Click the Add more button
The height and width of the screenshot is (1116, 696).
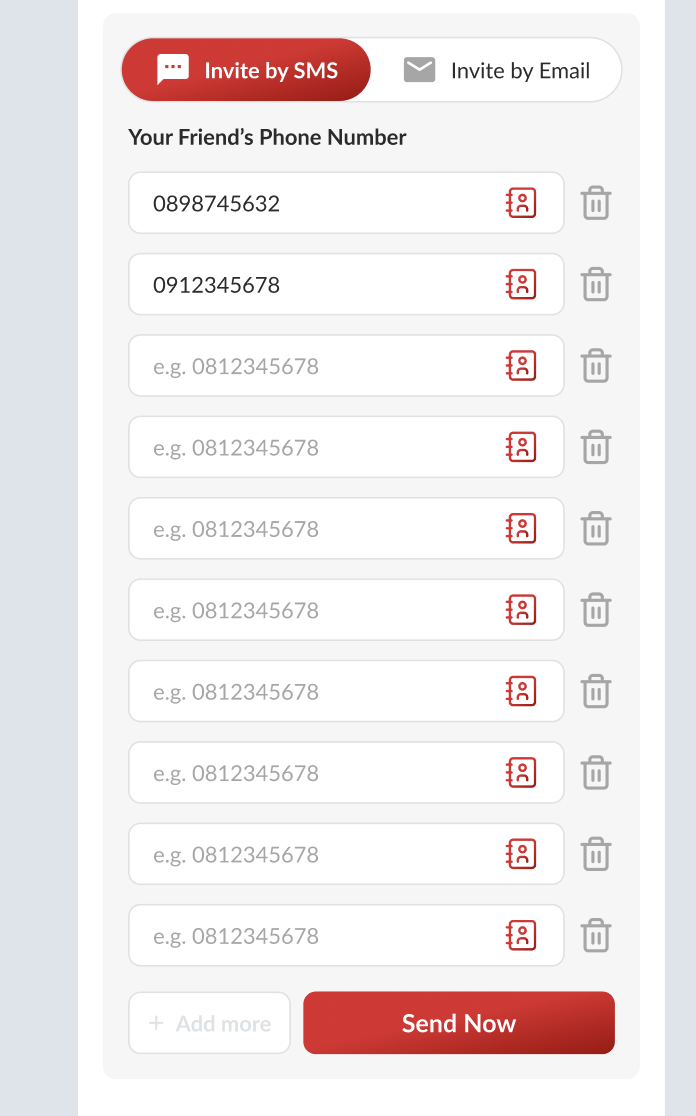tap(210, 1023)
